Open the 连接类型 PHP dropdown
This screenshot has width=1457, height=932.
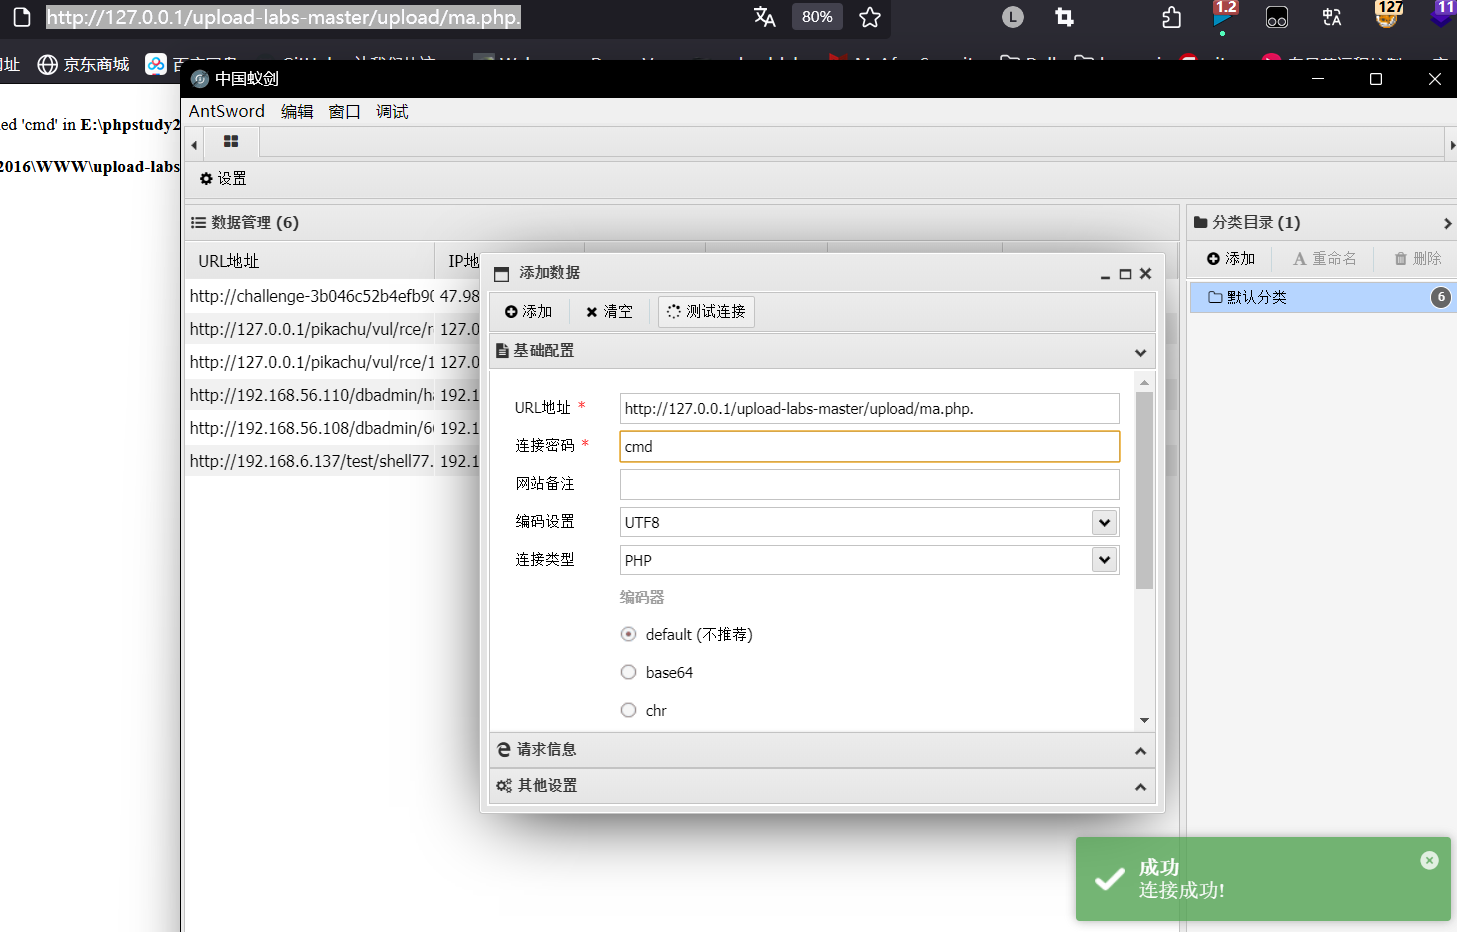(869, 560)
